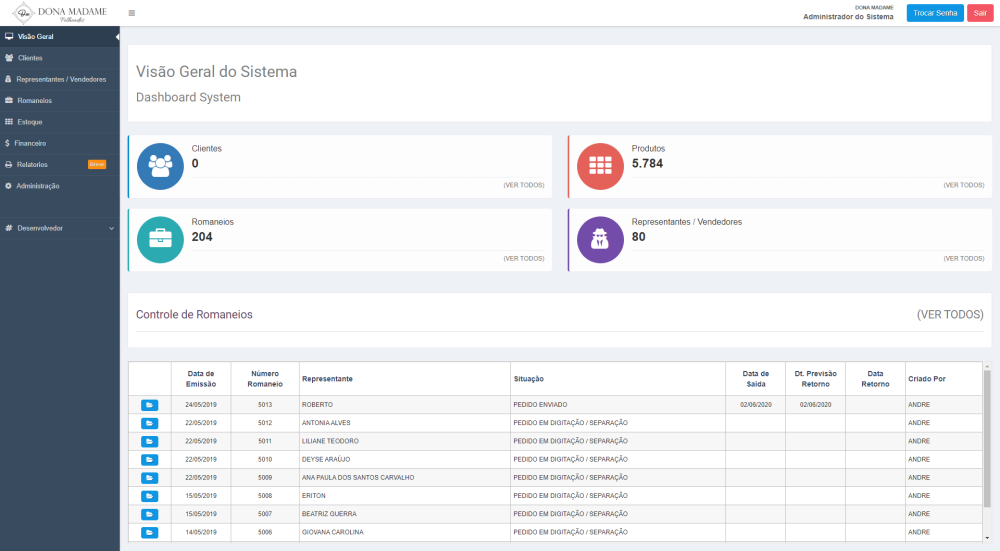Click the blue Clientes circle icon
This screenshot has width=1000, height=551.
160,166
